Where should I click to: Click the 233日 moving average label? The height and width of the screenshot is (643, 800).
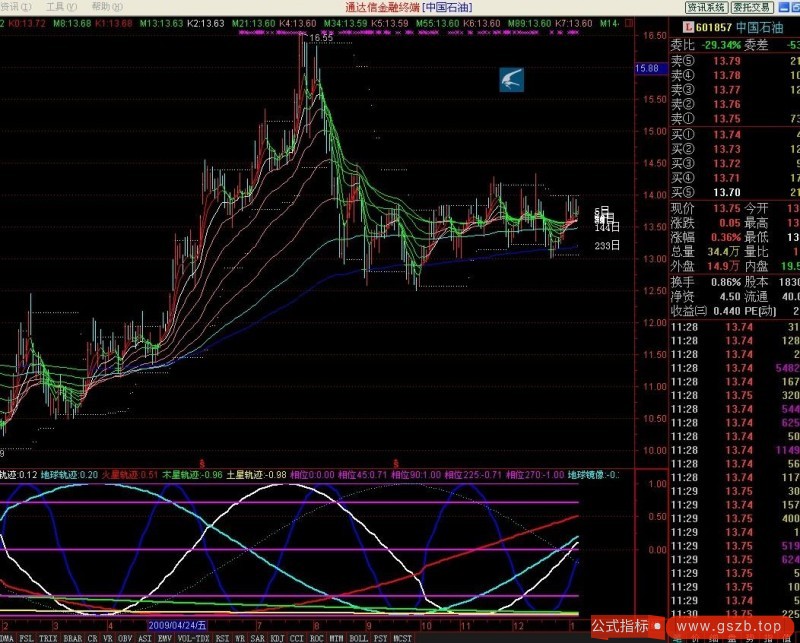606,245
